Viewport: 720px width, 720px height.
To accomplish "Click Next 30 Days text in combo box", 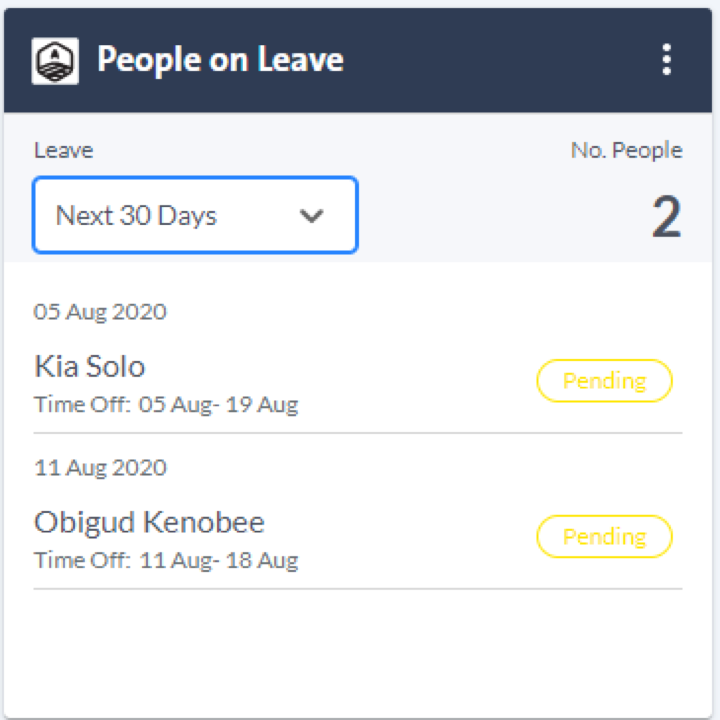I will coord(136,215).
